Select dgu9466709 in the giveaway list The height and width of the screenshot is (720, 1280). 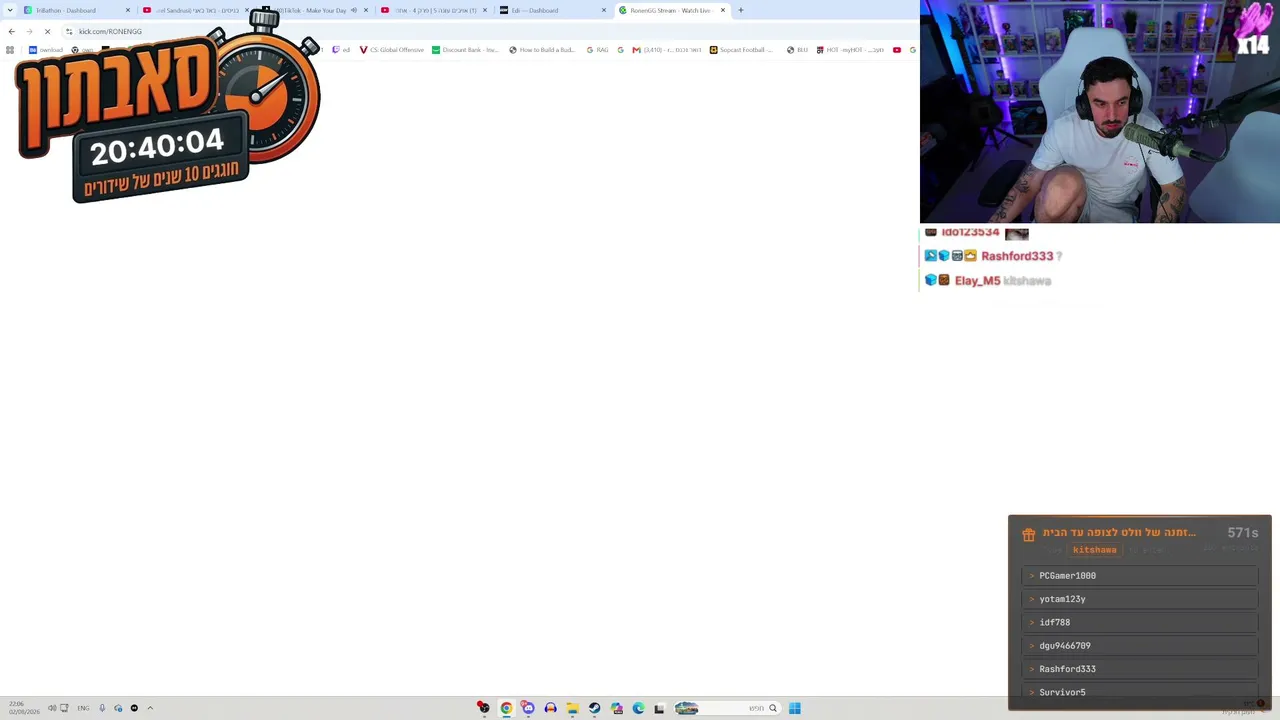1139,646
